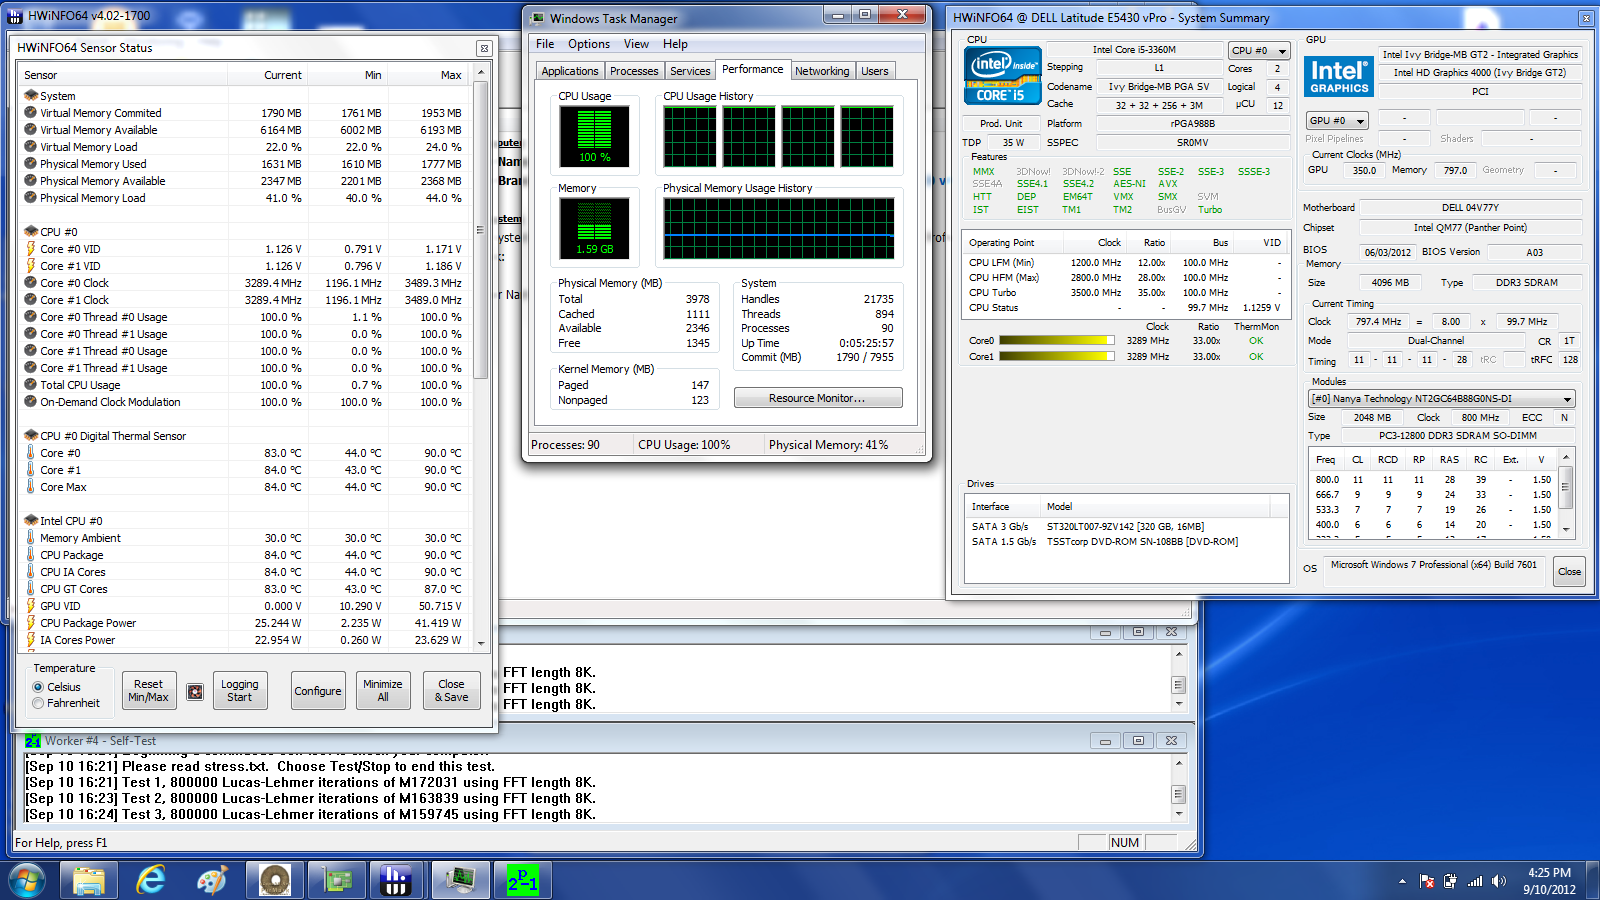The width and height of the screenshot is (1600, 900).
Task: Open Prime95 from the taskbar
Action: pyautogui.click(x=522, y=880)
